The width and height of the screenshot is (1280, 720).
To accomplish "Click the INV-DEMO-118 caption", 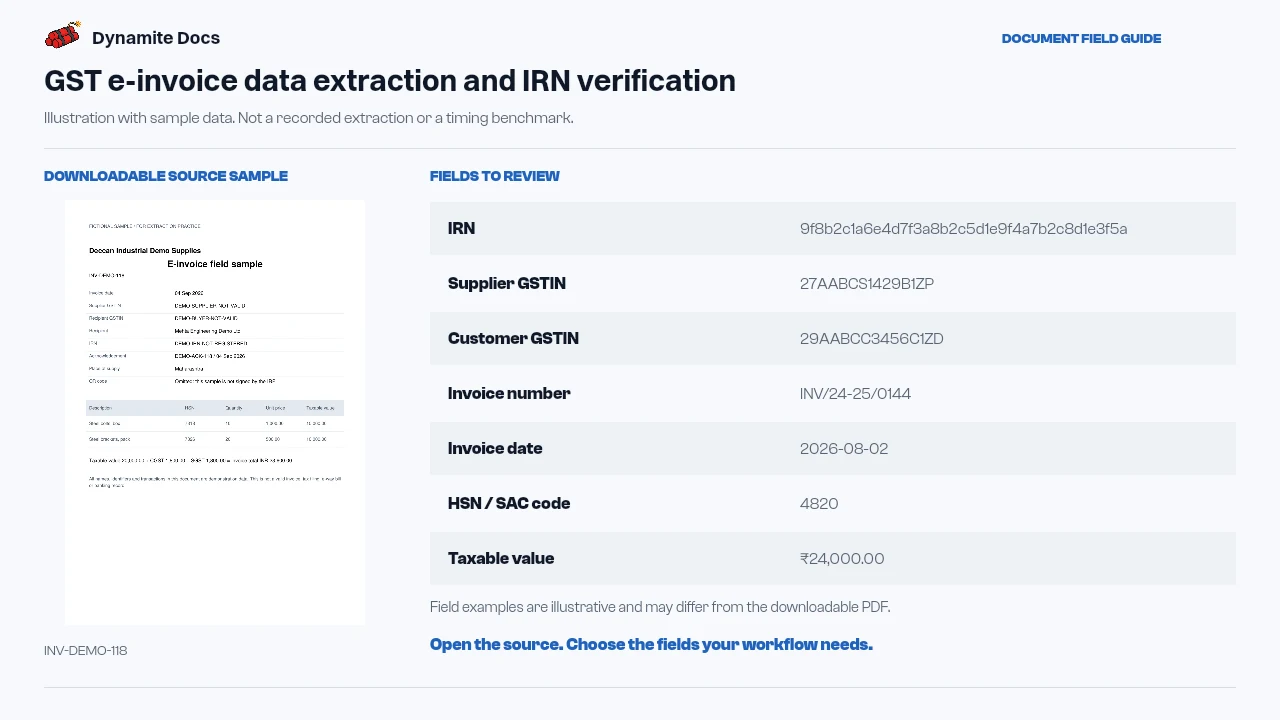I will pos(86,651).
